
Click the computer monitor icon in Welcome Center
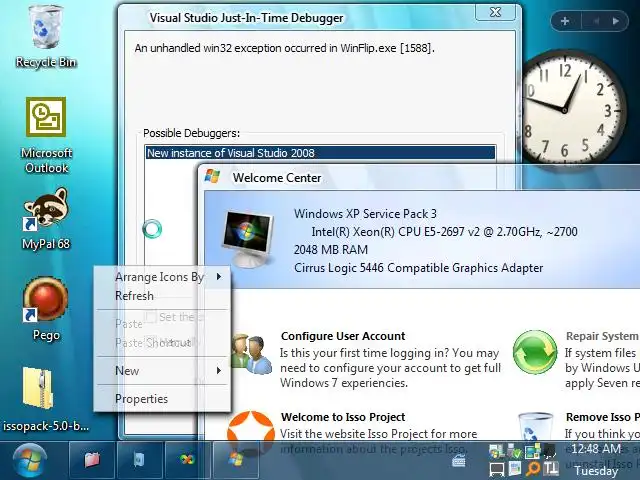point(248,239)
